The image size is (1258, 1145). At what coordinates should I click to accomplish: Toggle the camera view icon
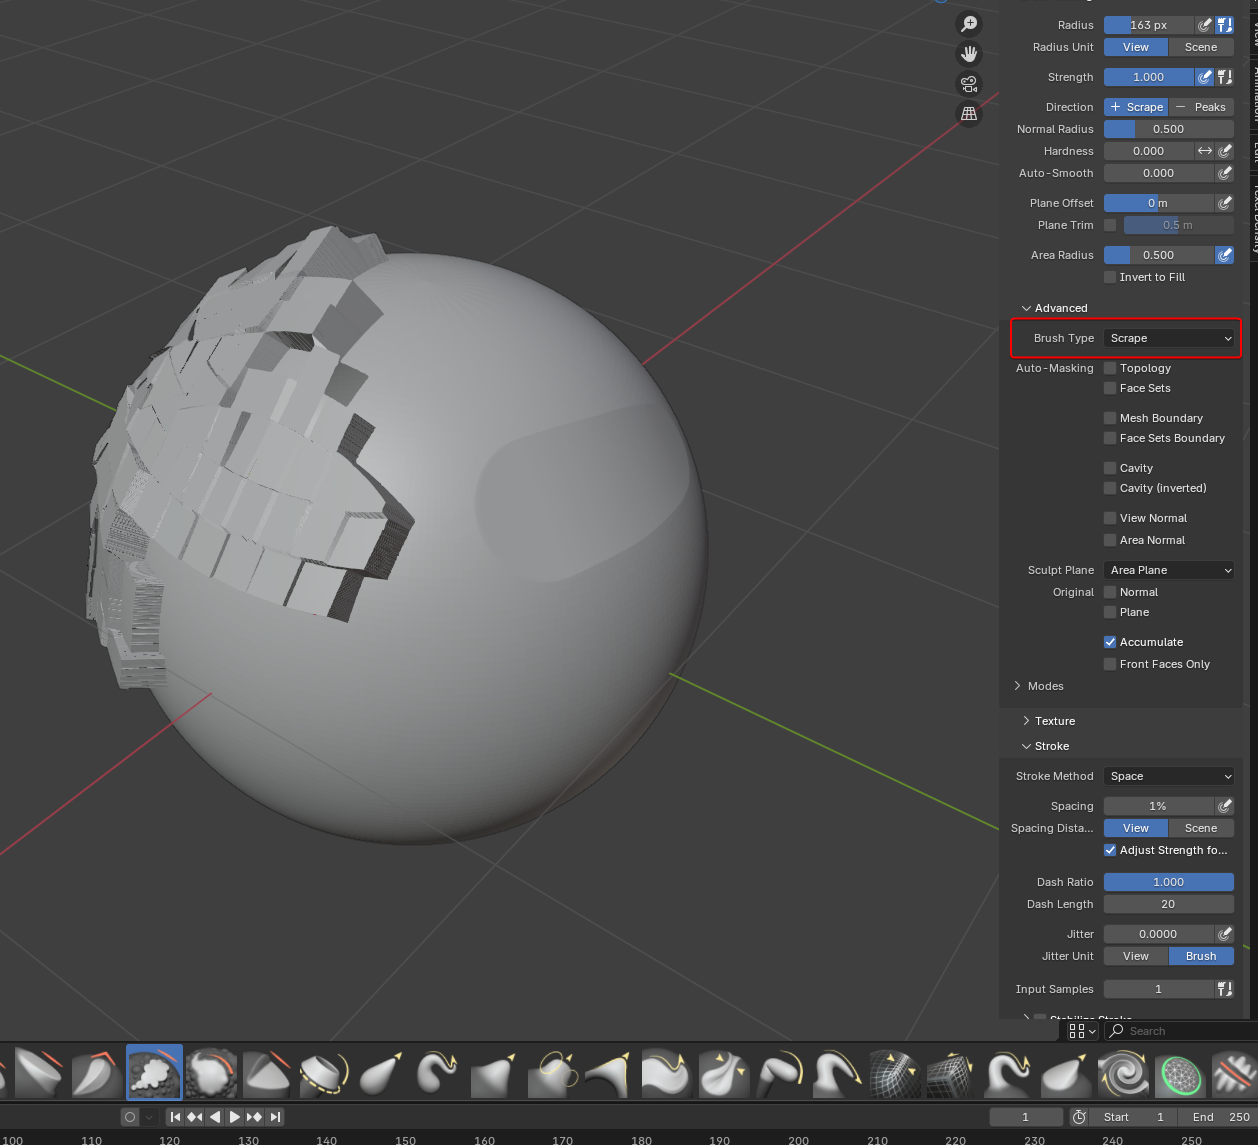(x=968, y=84)
